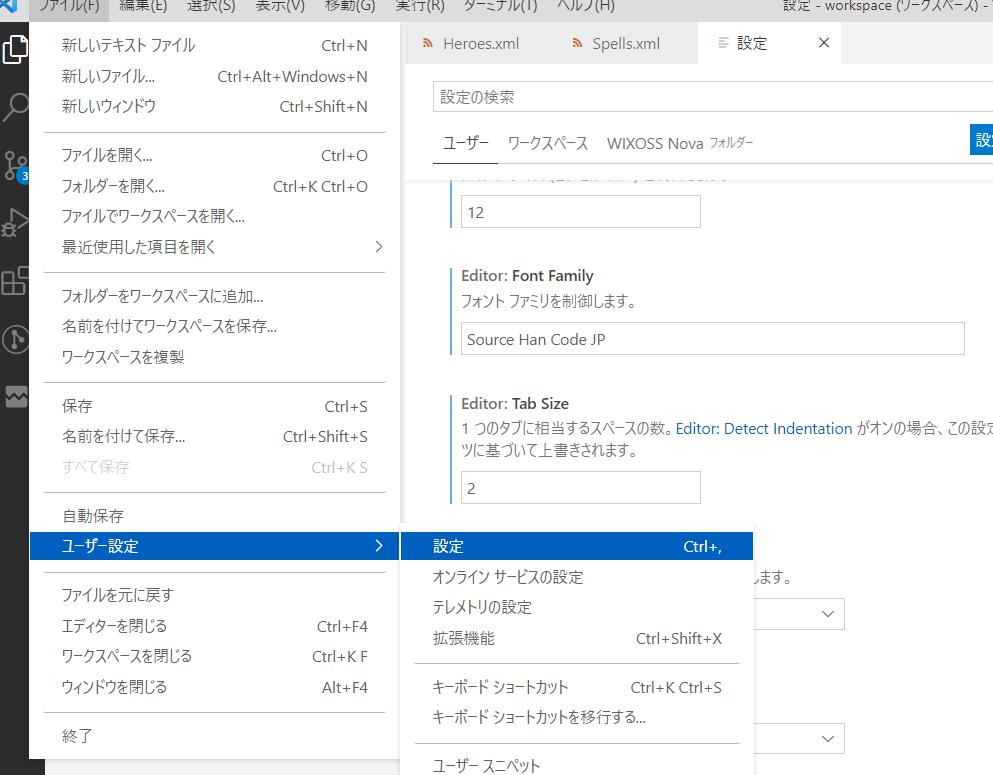Screen dimensions: 993x775
Task: Choose 新しいテキスト ファイル from the File menu
Action: [215, 46]
